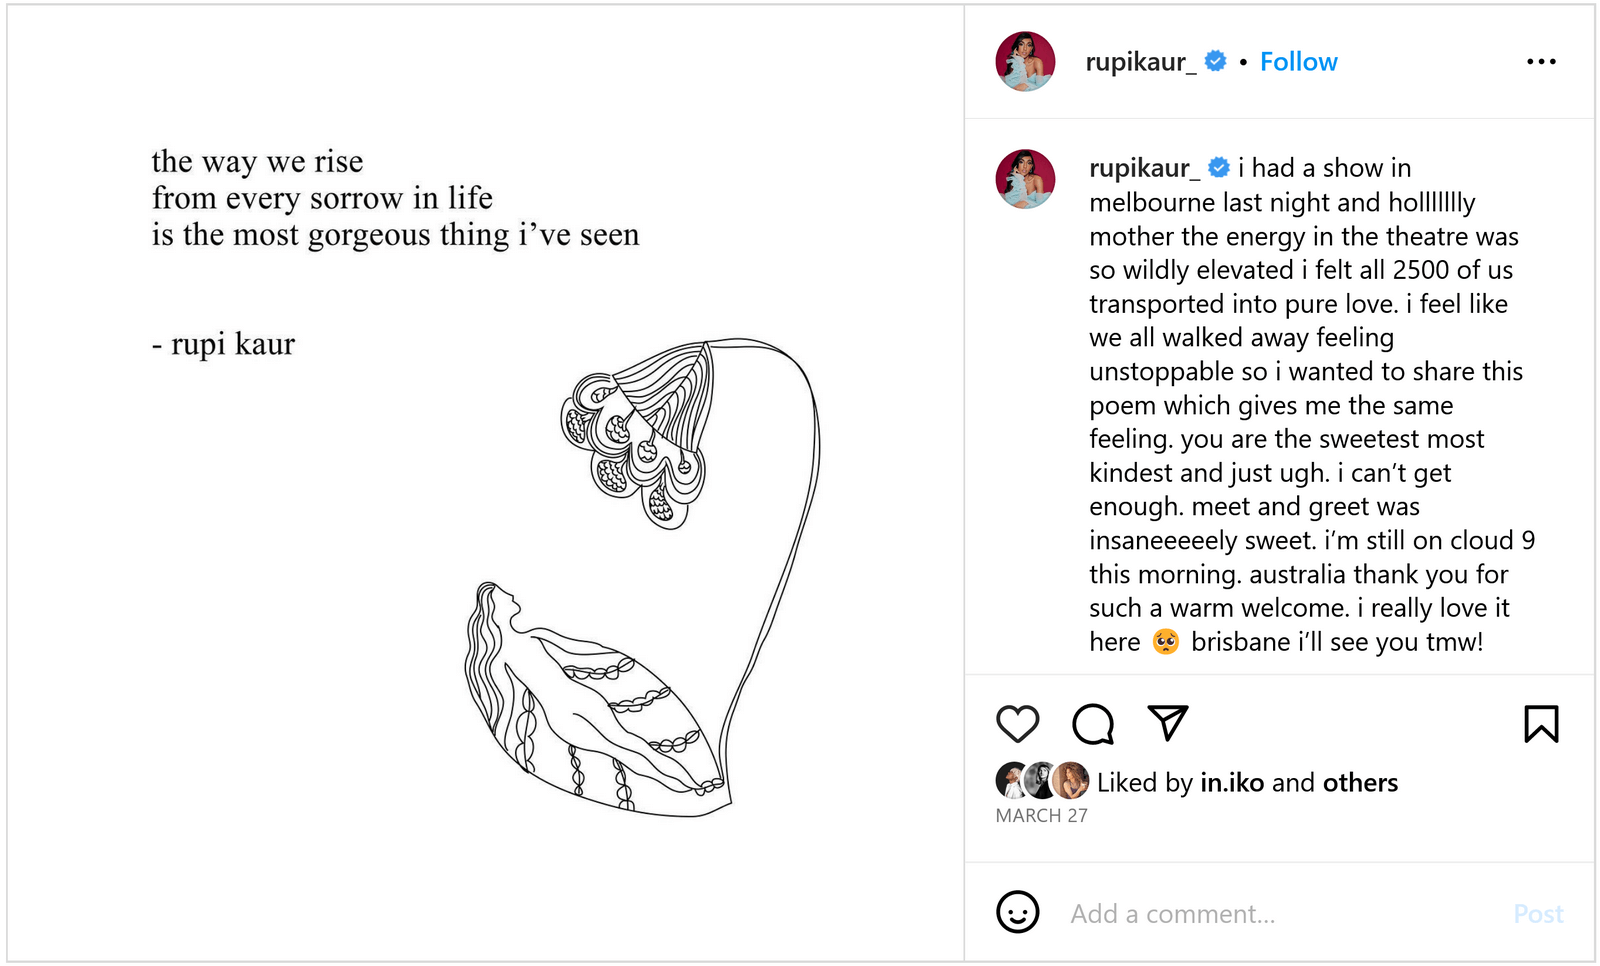1600x966 pixels.
Task: Click rupikaur_'s profile picture
Action: [1024, 61]
